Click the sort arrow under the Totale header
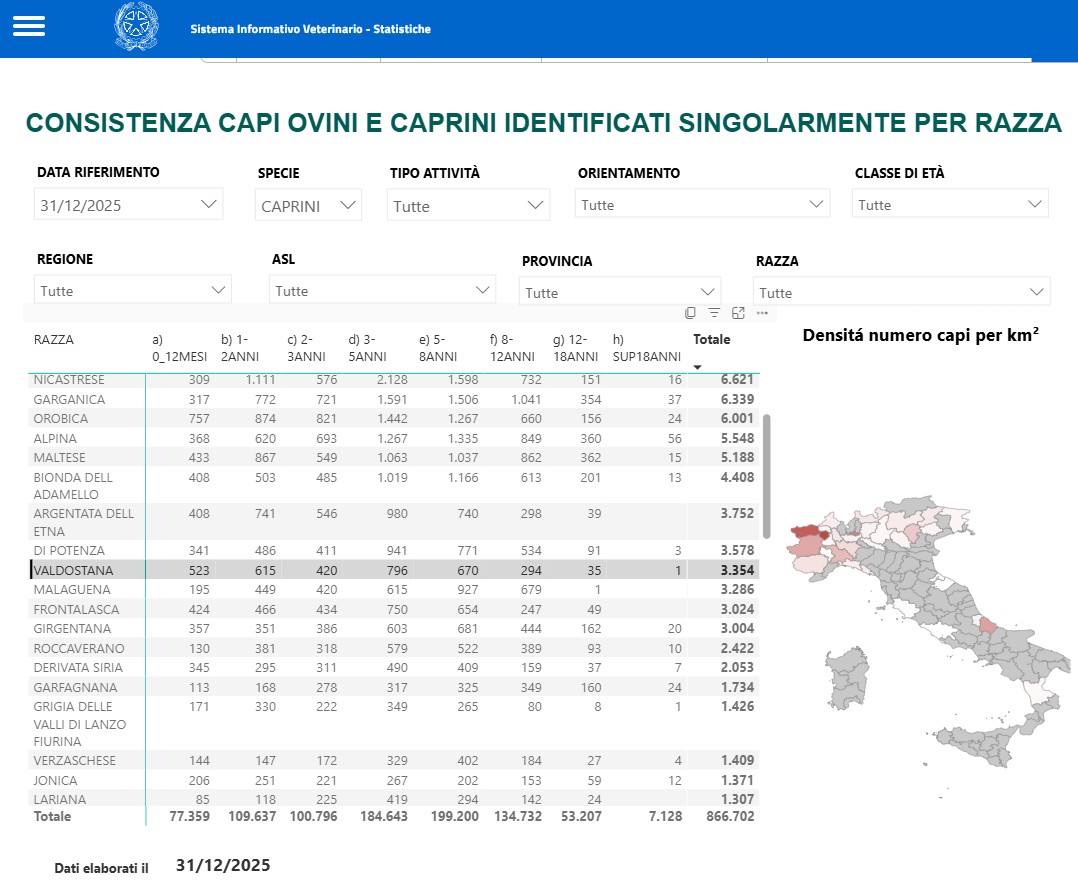The width and height of the screenshot is (1078, 890). point(698,367)
